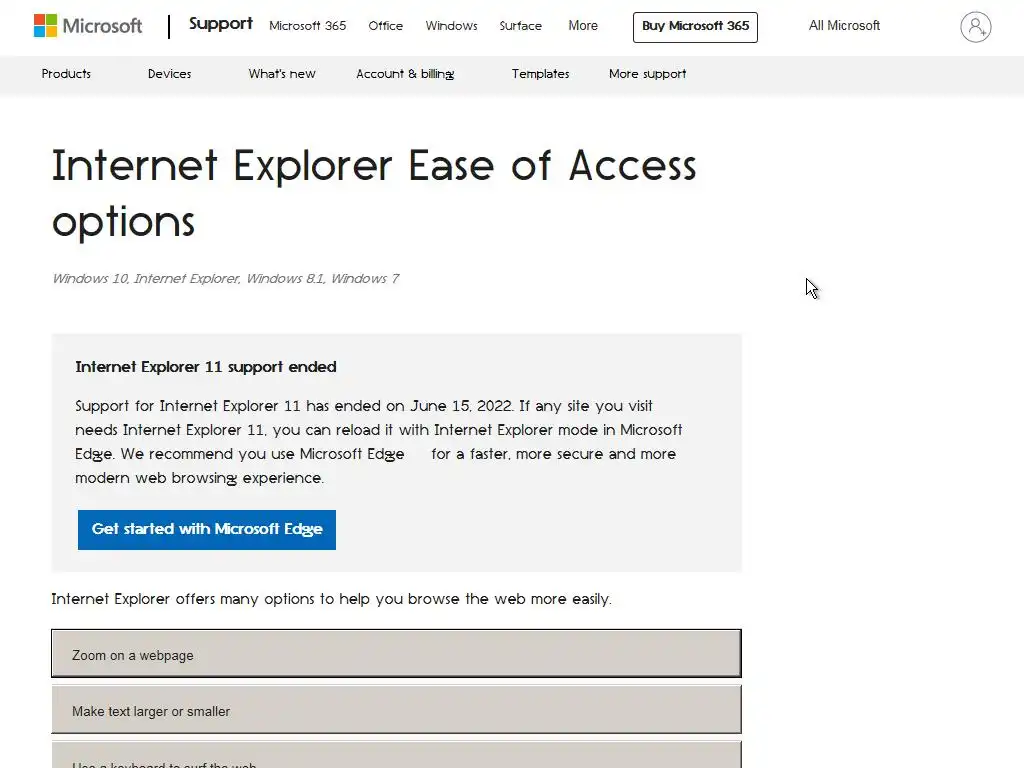Expand the More menu in the header
This screenshot has width=1024, height=768.
pos(583,26)
